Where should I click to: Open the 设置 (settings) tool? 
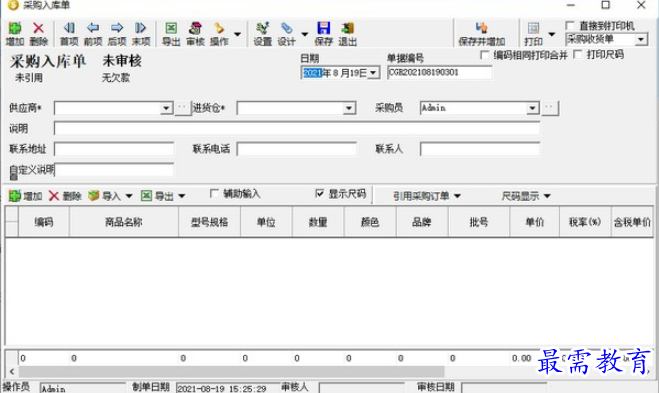tap(263, 34)
